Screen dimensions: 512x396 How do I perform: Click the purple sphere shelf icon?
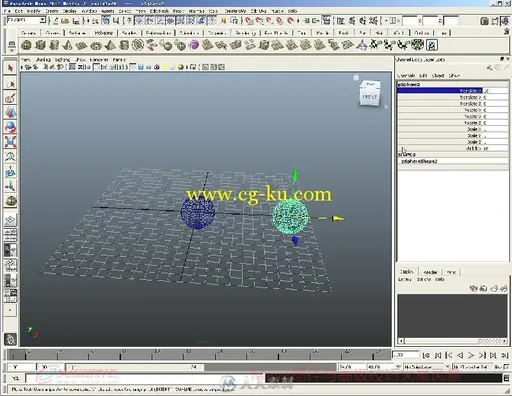tap(194, 45)
